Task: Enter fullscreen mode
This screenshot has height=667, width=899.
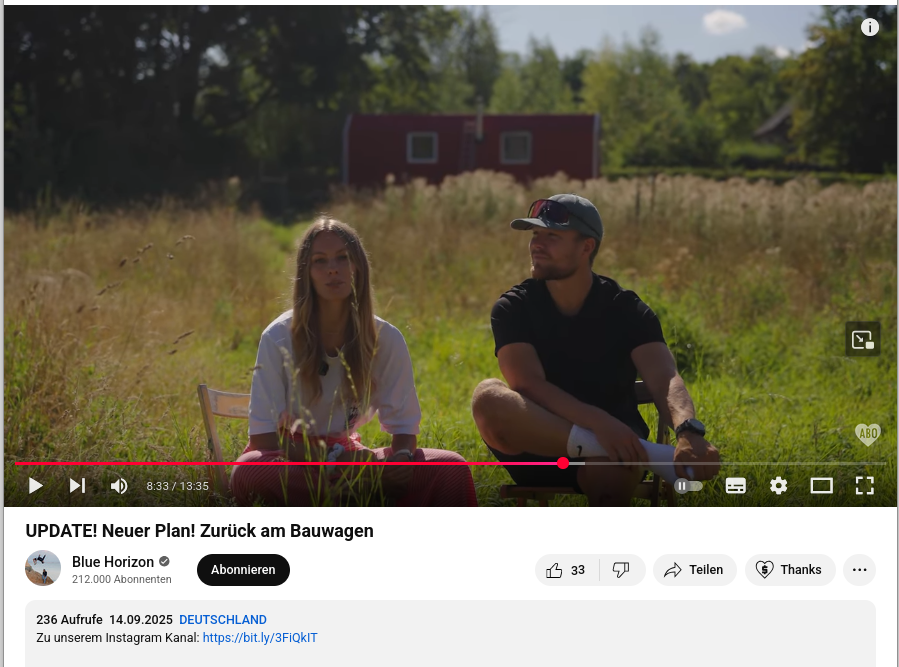Action: pos(865,486)
